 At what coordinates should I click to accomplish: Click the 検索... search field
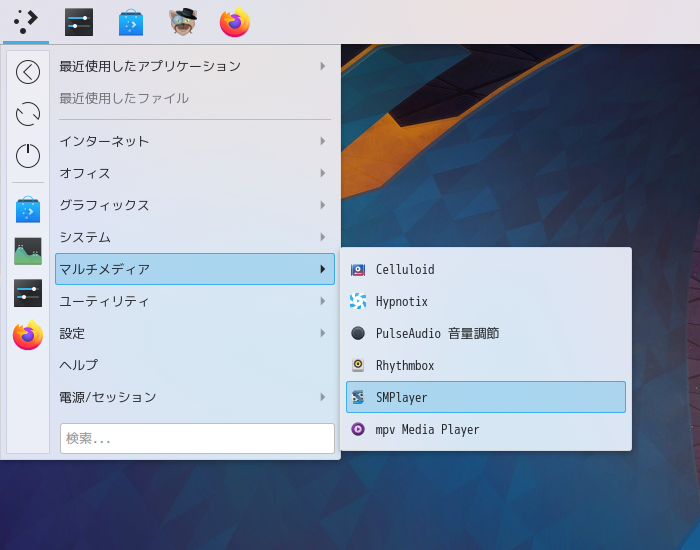[197, 438]
